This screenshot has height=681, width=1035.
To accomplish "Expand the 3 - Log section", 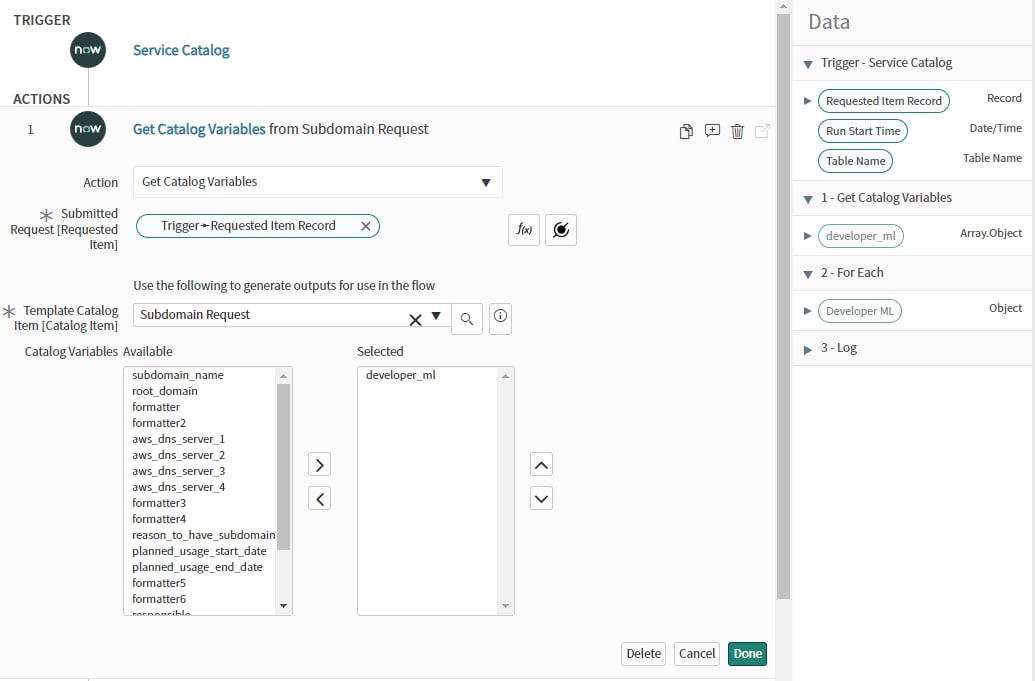I will pos(808,349).
